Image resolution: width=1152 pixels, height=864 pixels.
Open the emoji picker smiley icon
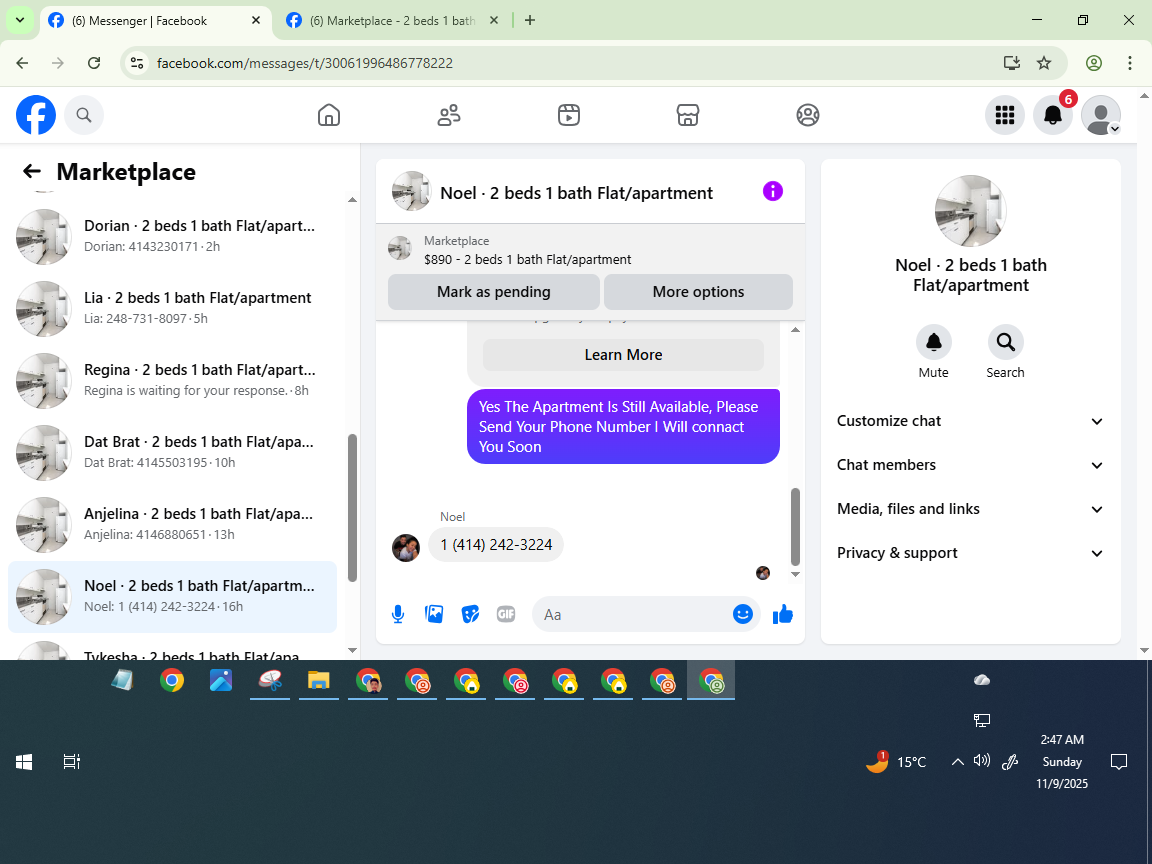point(743,614)
